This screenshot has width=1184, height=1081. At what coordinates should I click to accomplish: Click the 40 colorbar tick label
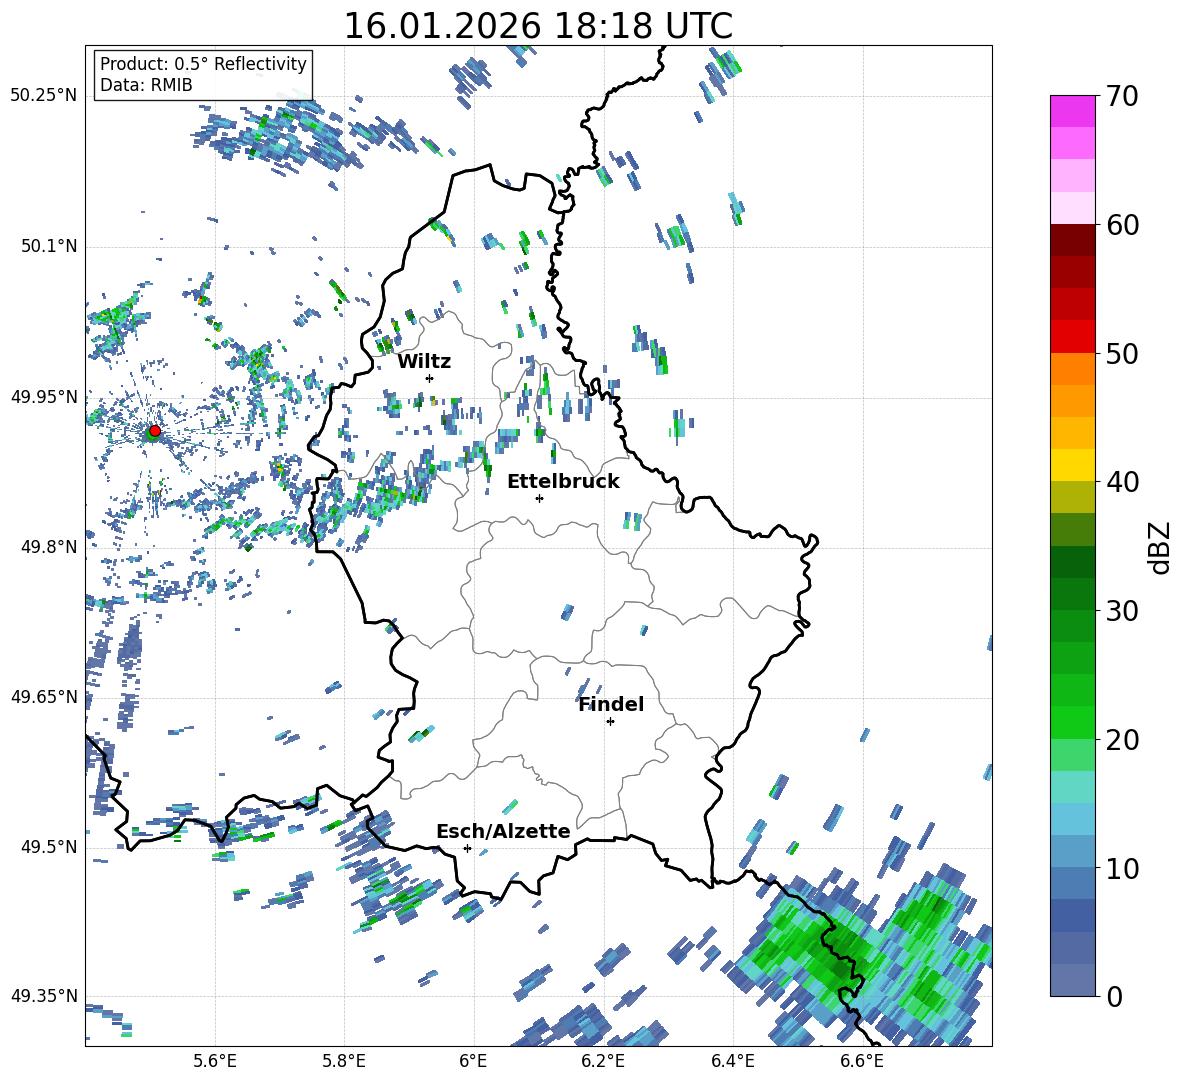1122,482
